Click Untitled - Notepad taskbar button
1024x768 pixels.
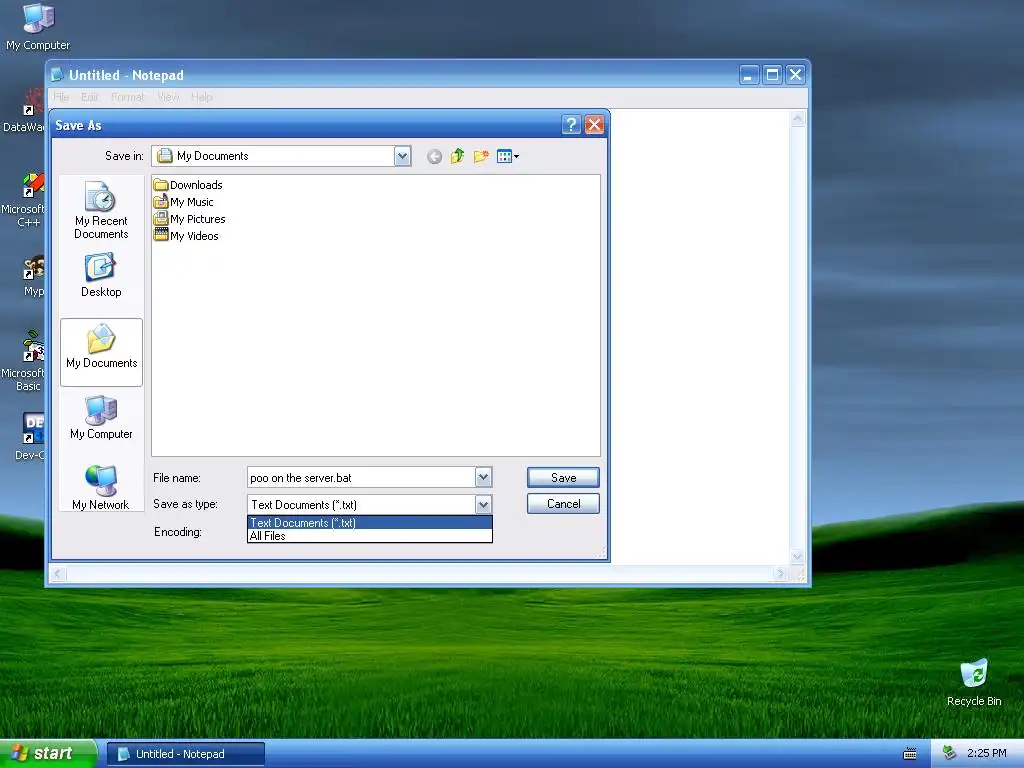185,754
